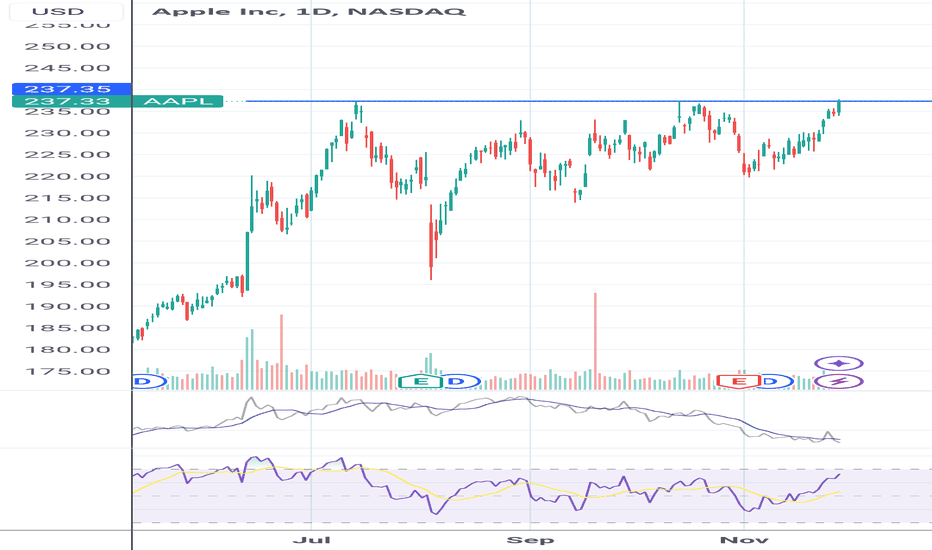Click the Nov label on time axis
The width and height of the screenshot is (932, 550).
pyautogui.click(x=744, y=540)
